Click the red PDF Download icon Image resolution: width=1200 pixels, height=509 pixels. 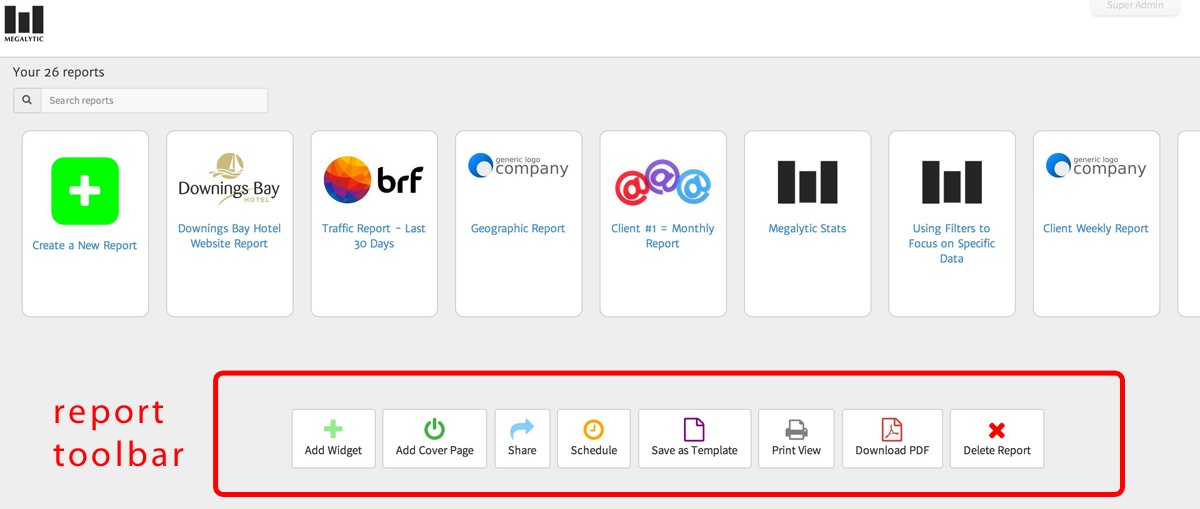[x=892, y=429]
